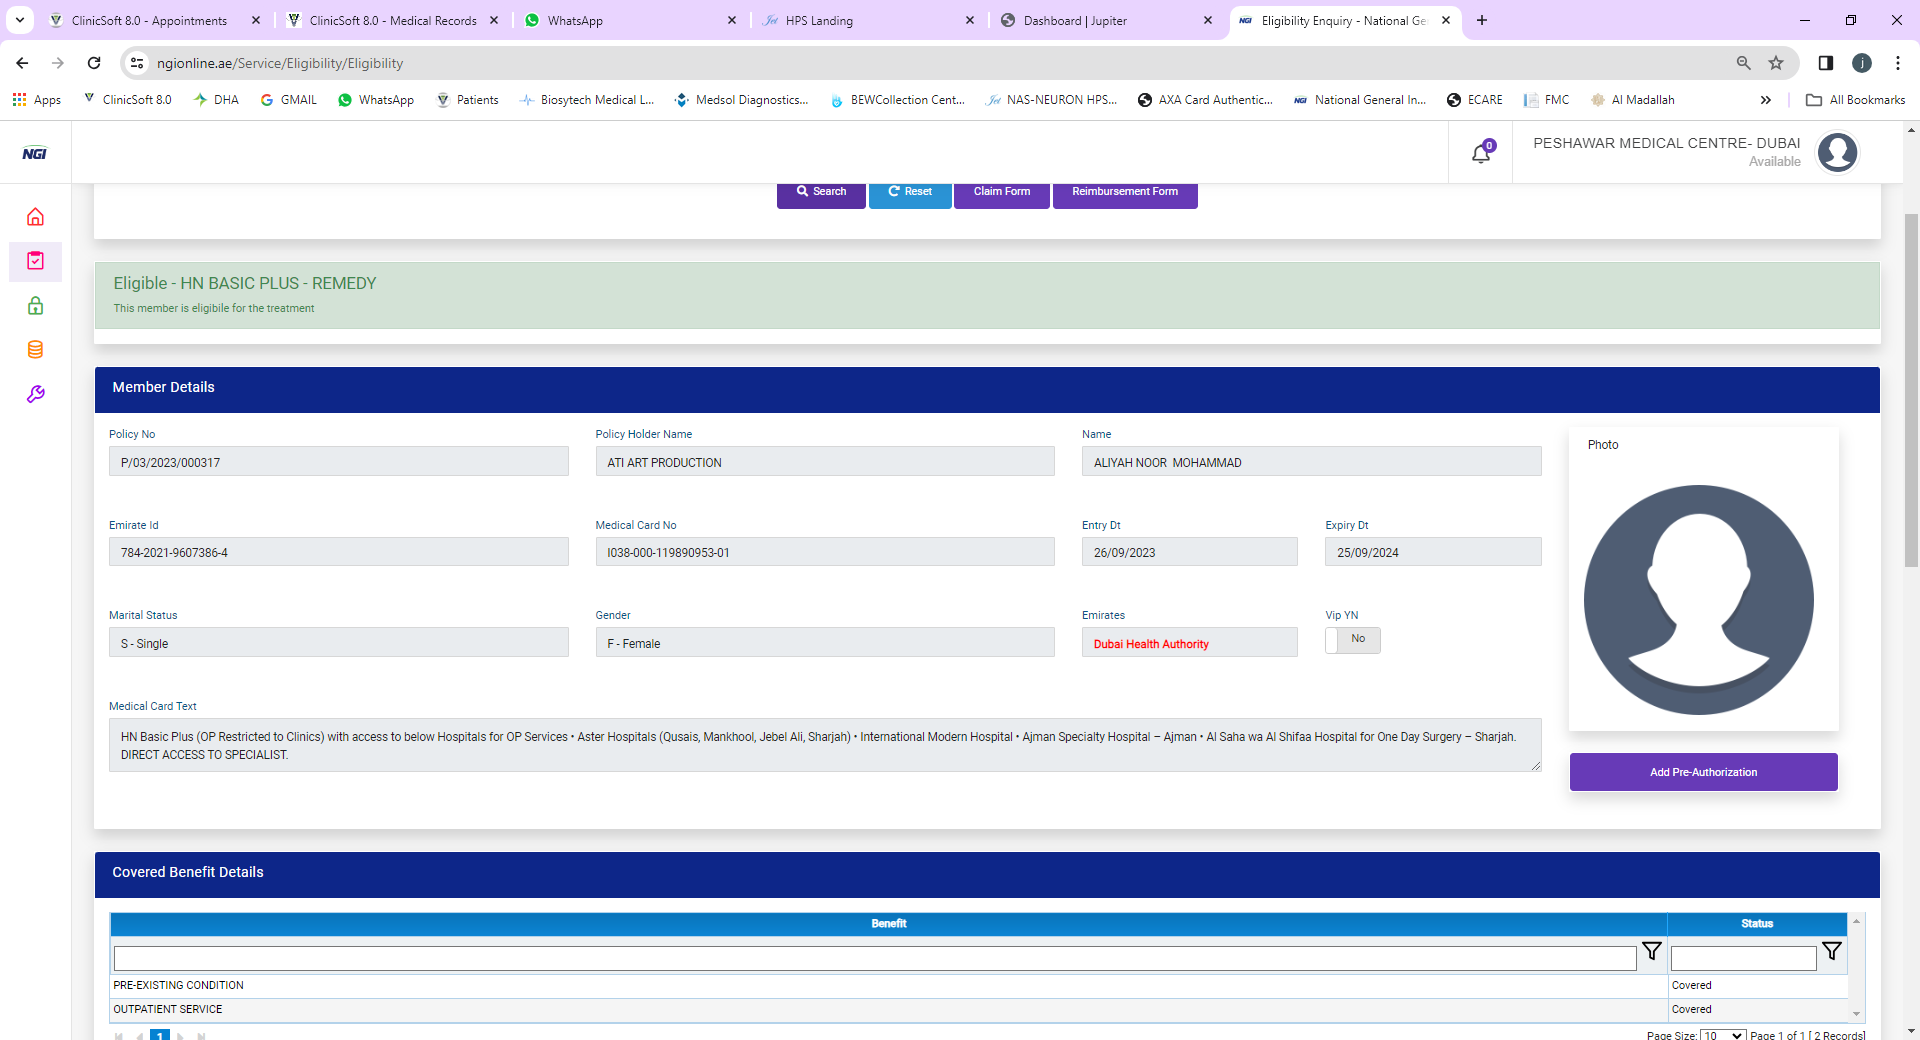Bookmark this page with star icon
1920x1040 pixels.
coord(1776,63)
